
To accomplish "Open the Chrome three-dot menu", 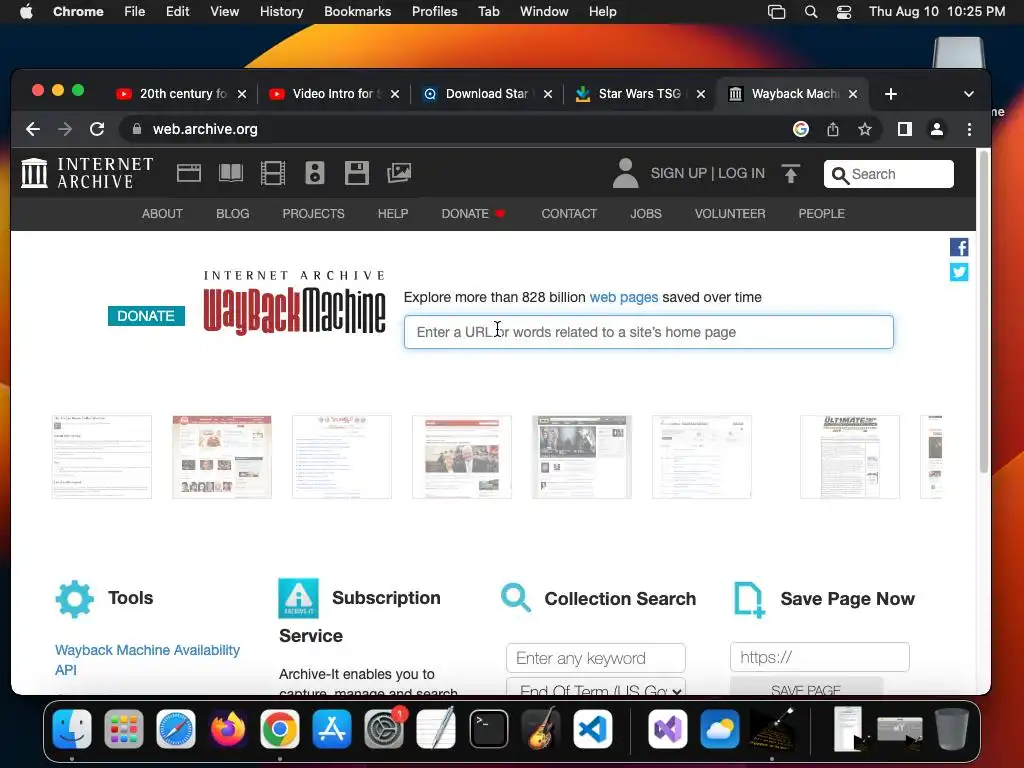I will (x=969, y=129).
